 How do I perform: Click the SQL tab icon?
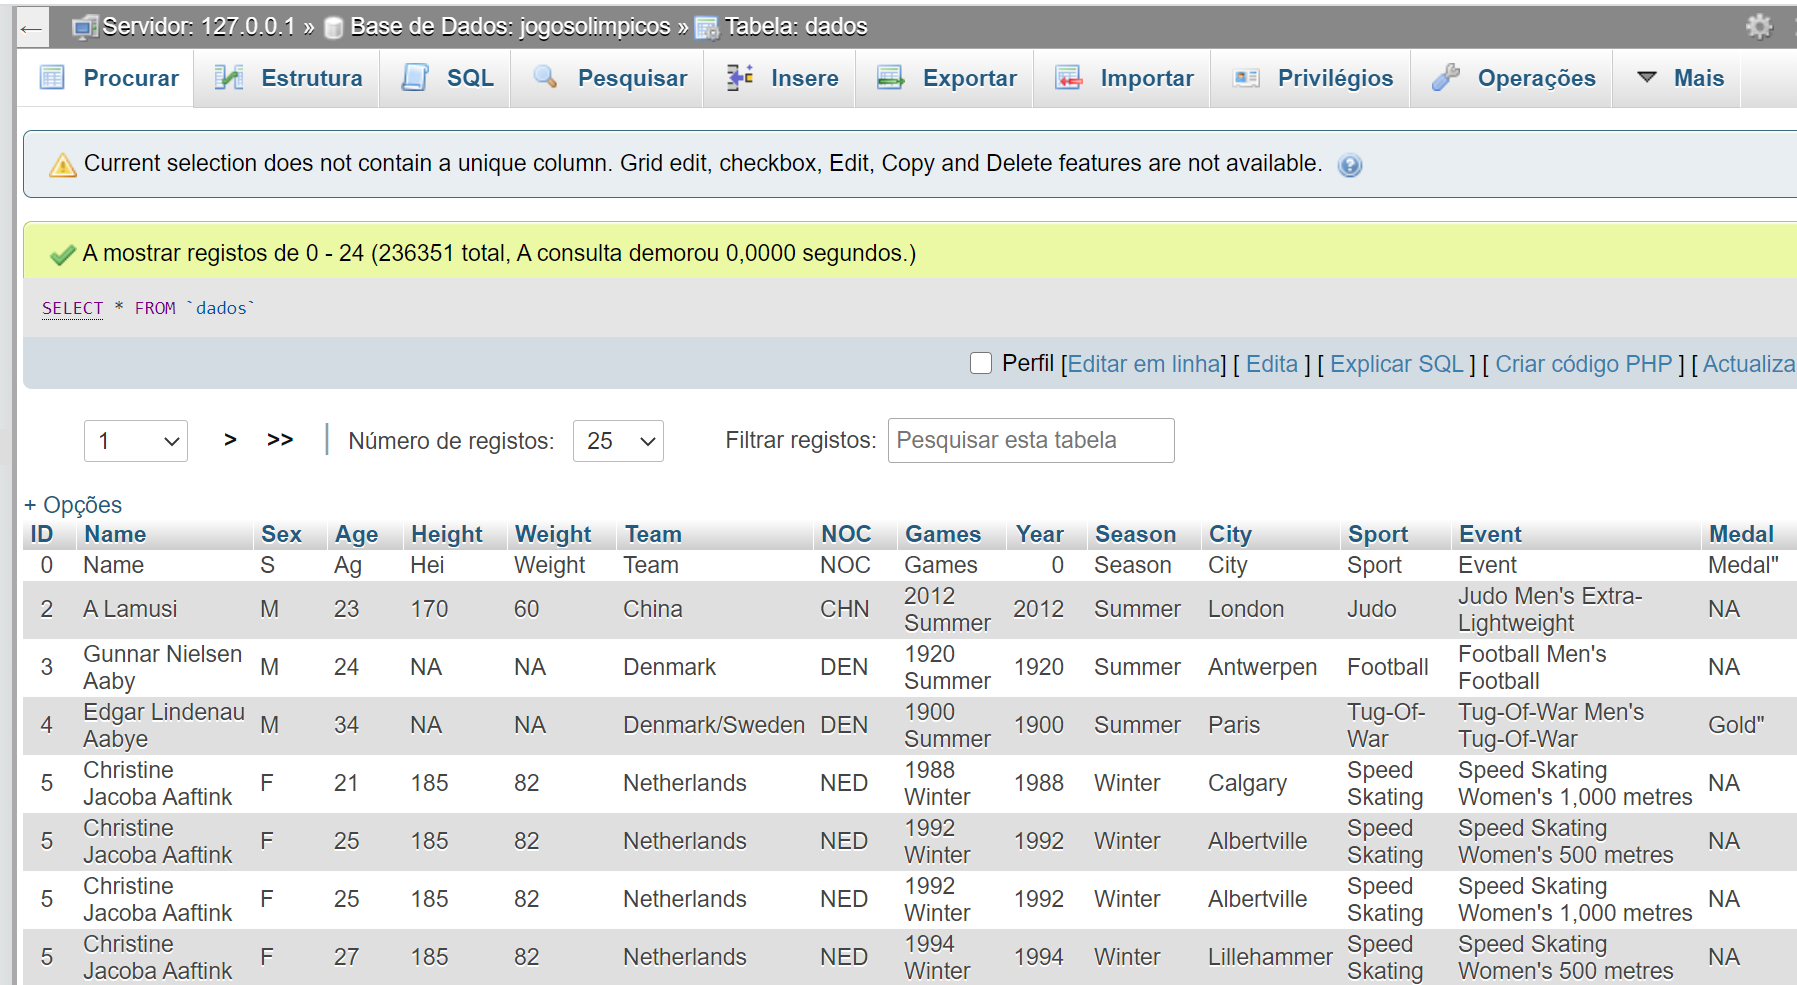(415, 78)
